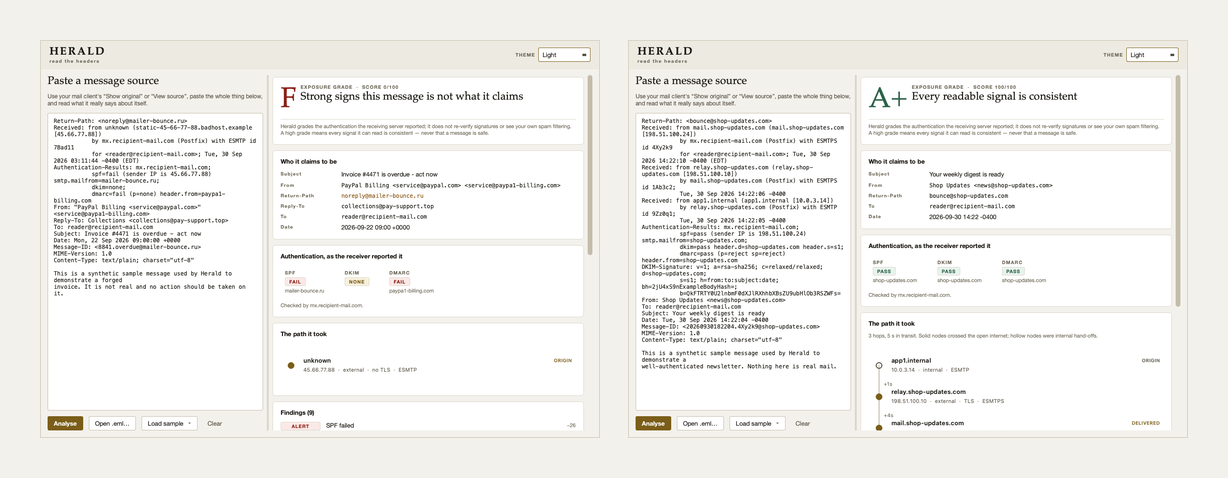Click the DKIM PASS badge
Image resolution: width=1228 pixels, height=478 pixels.
tap(948, 271)
